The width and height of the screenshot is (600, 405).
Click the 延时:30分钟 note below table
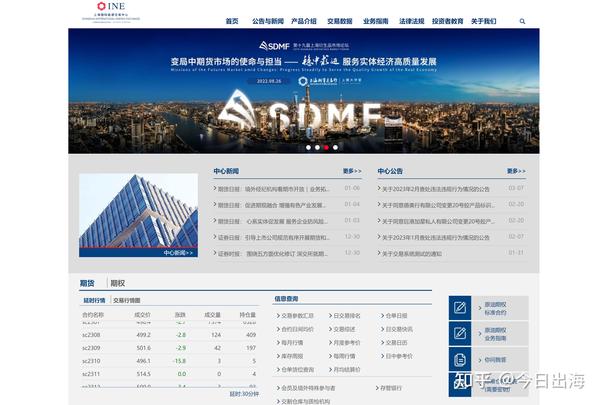(244, 394)
